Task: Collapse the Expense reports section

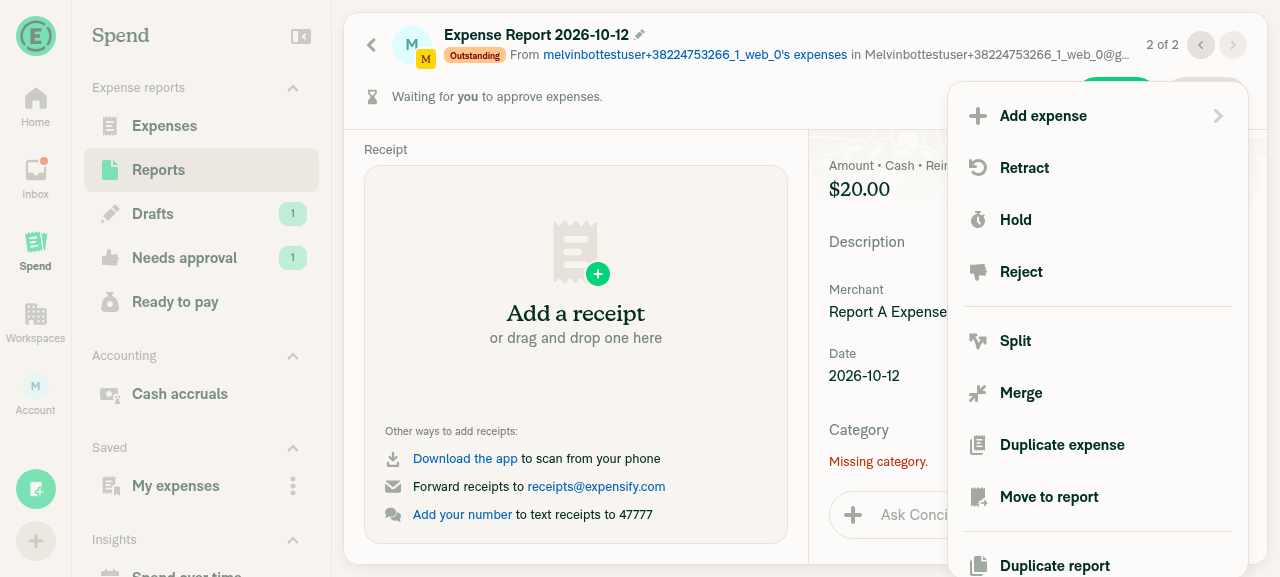Action: pos(293,88)
